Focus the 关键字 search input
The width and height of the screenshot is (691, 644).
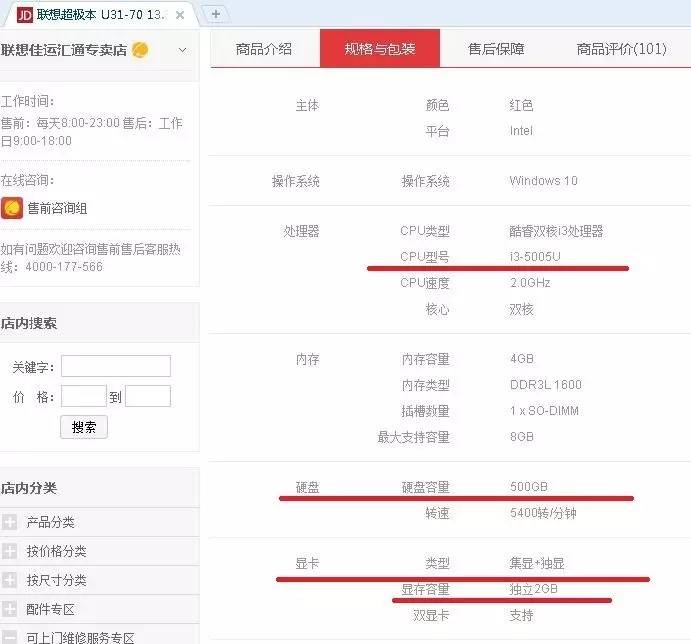(x=116, y=366)
